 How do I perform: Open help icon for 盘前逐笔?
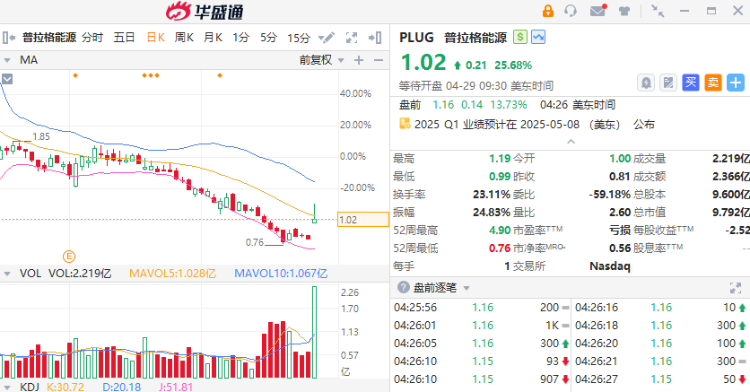(x=403, y=287)
